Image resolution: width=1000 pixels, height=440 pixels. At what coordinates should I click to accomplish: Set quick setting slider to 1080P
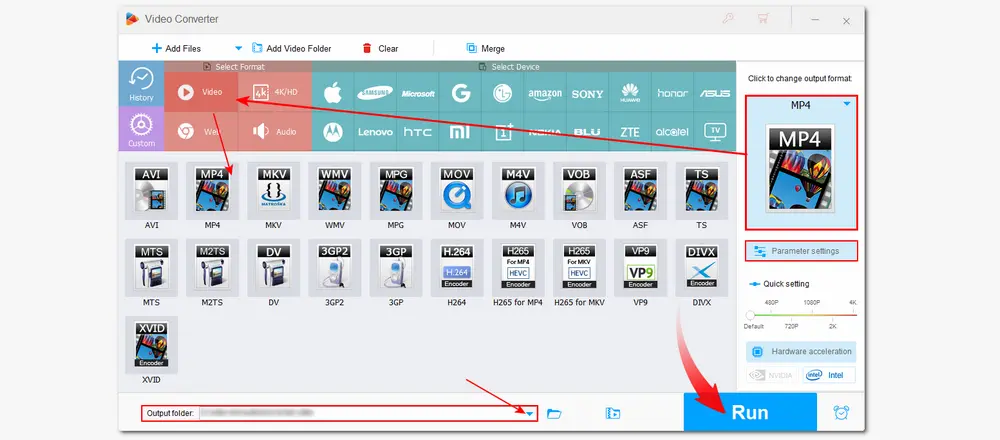(x=811, y=314)
